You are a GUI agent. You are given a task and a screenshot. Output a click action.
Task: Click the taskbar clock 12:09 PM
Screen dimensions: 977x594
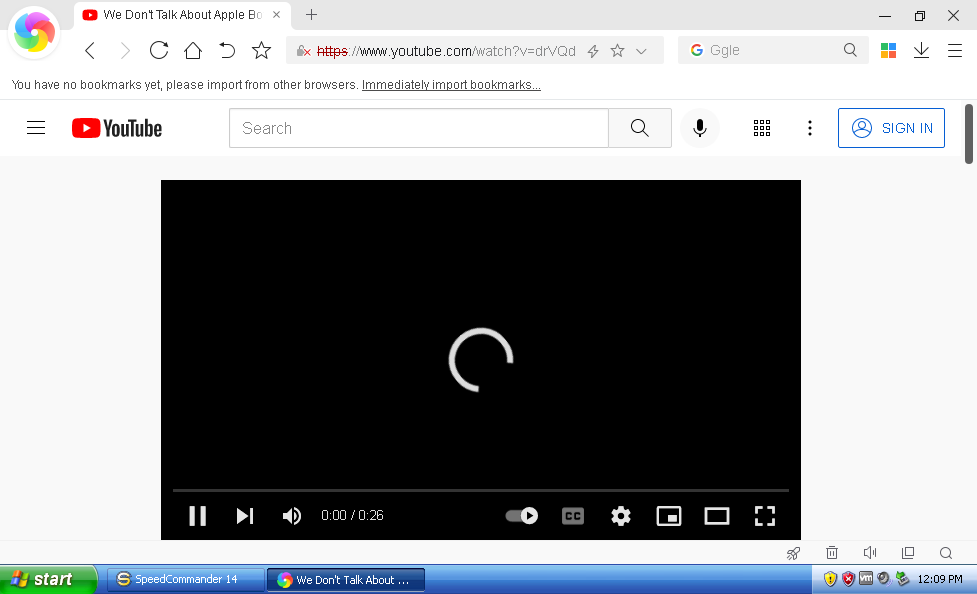point(940,579)
